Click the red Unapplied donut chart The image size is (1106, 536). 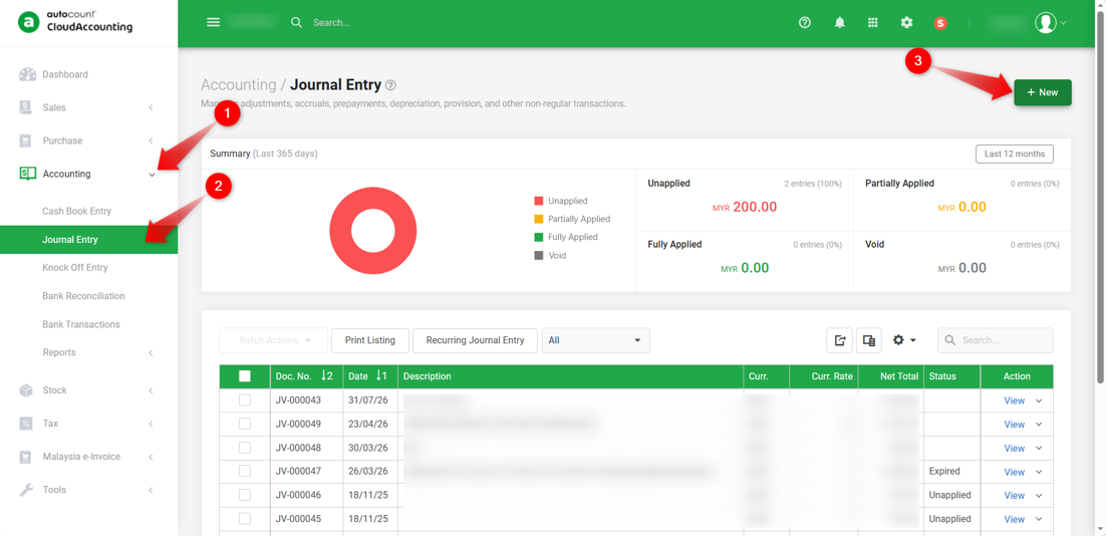click(x=373, y=231)
